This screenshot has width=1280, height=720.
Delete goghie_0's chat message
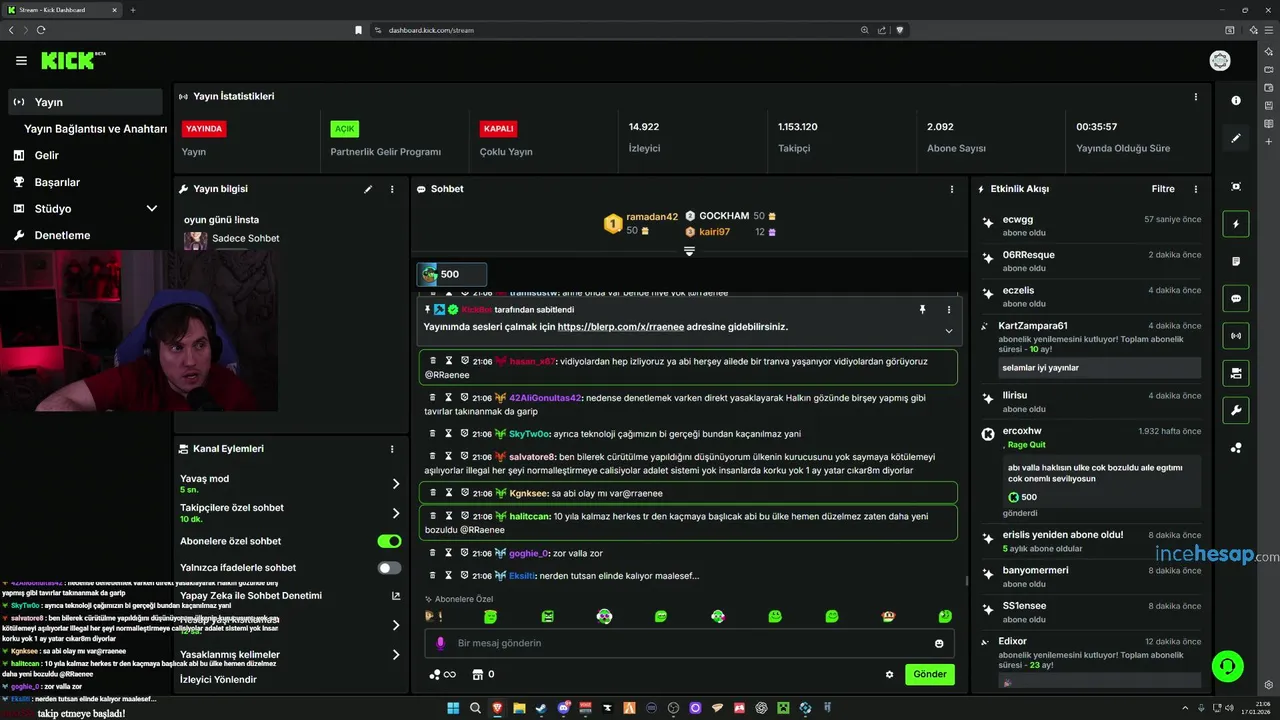pyautogui.click(x=433, y=553)
